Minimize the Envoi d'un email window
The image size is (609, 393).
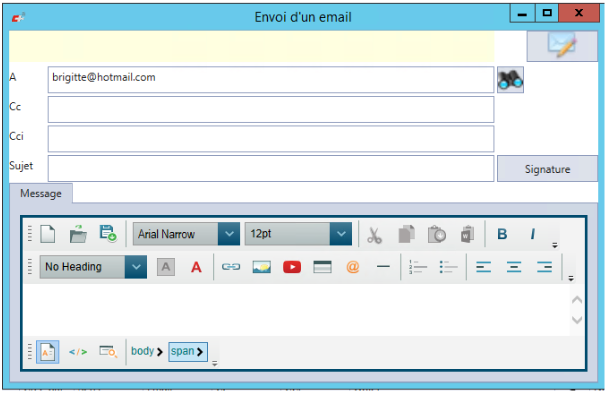(522, 14)
